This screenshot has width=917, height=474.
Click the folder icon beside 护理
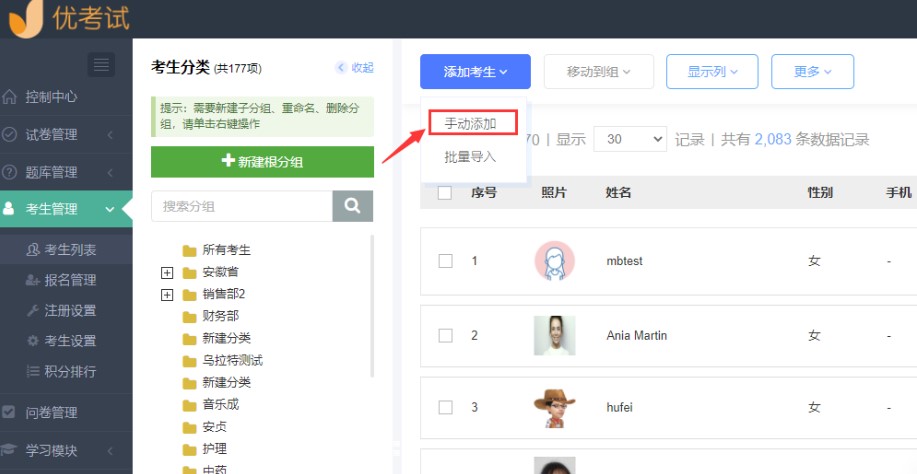(189, 450)
